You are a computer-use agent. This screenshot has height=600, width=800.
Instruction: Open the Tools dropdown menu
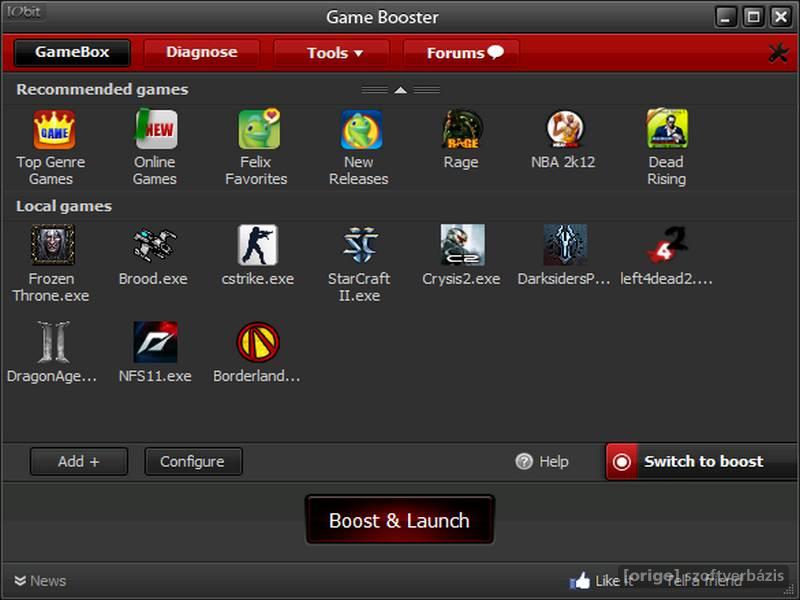pos(332,53)
